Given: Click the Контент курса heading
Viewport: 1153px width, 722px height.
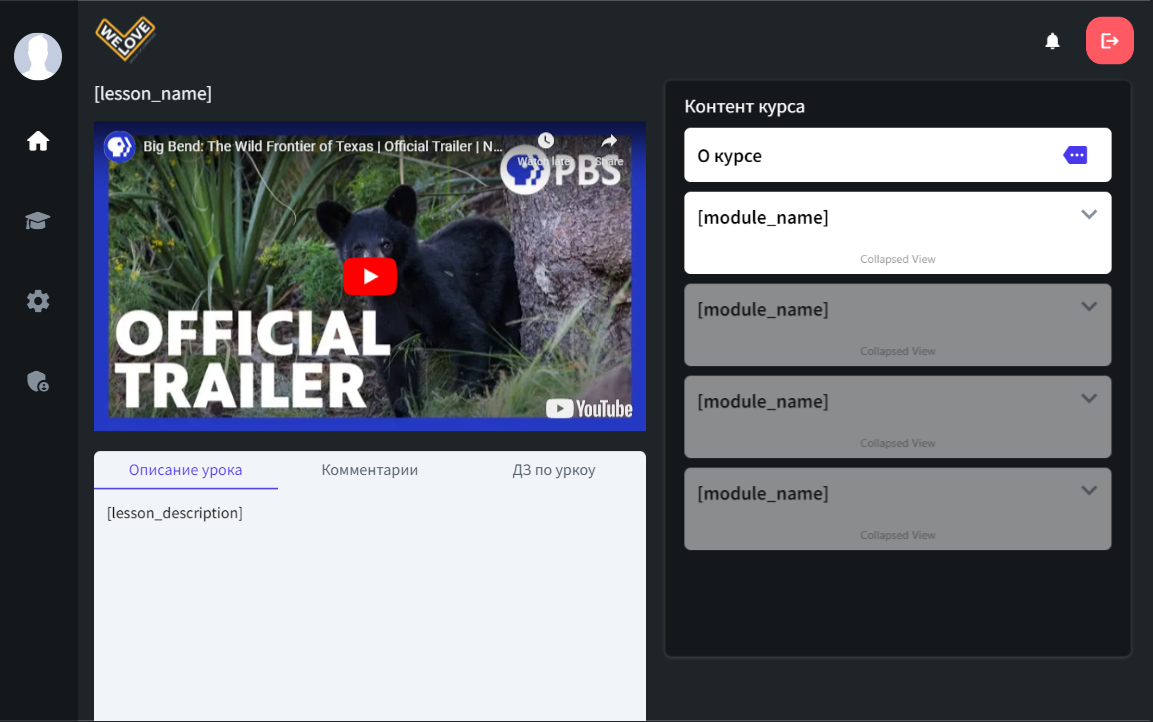Looking at the screenshot, I should (x=744, y=107).
